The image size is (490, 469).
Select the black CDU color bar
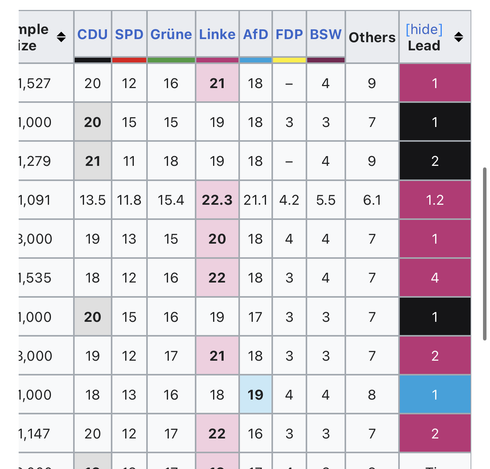pyautogui.click(x=93, y=60)
